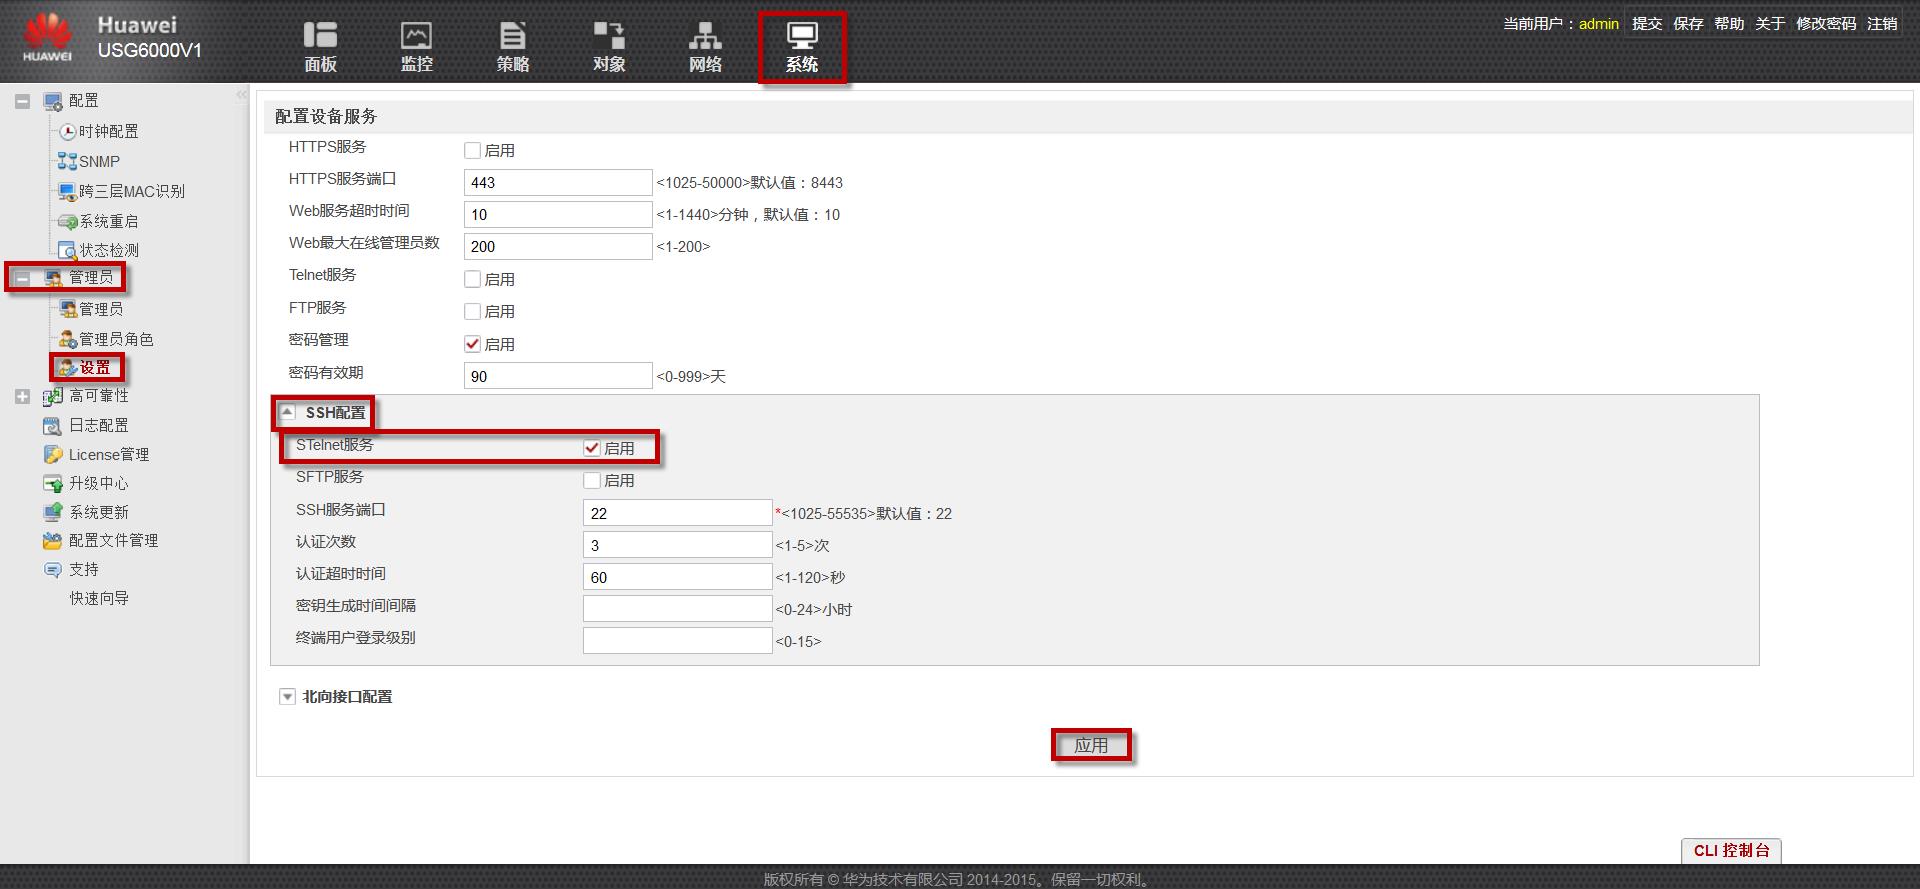This screenshot has height=889, width=1920.
Task: Select the 时钟配置 tree label
Action: coord(109,131)
